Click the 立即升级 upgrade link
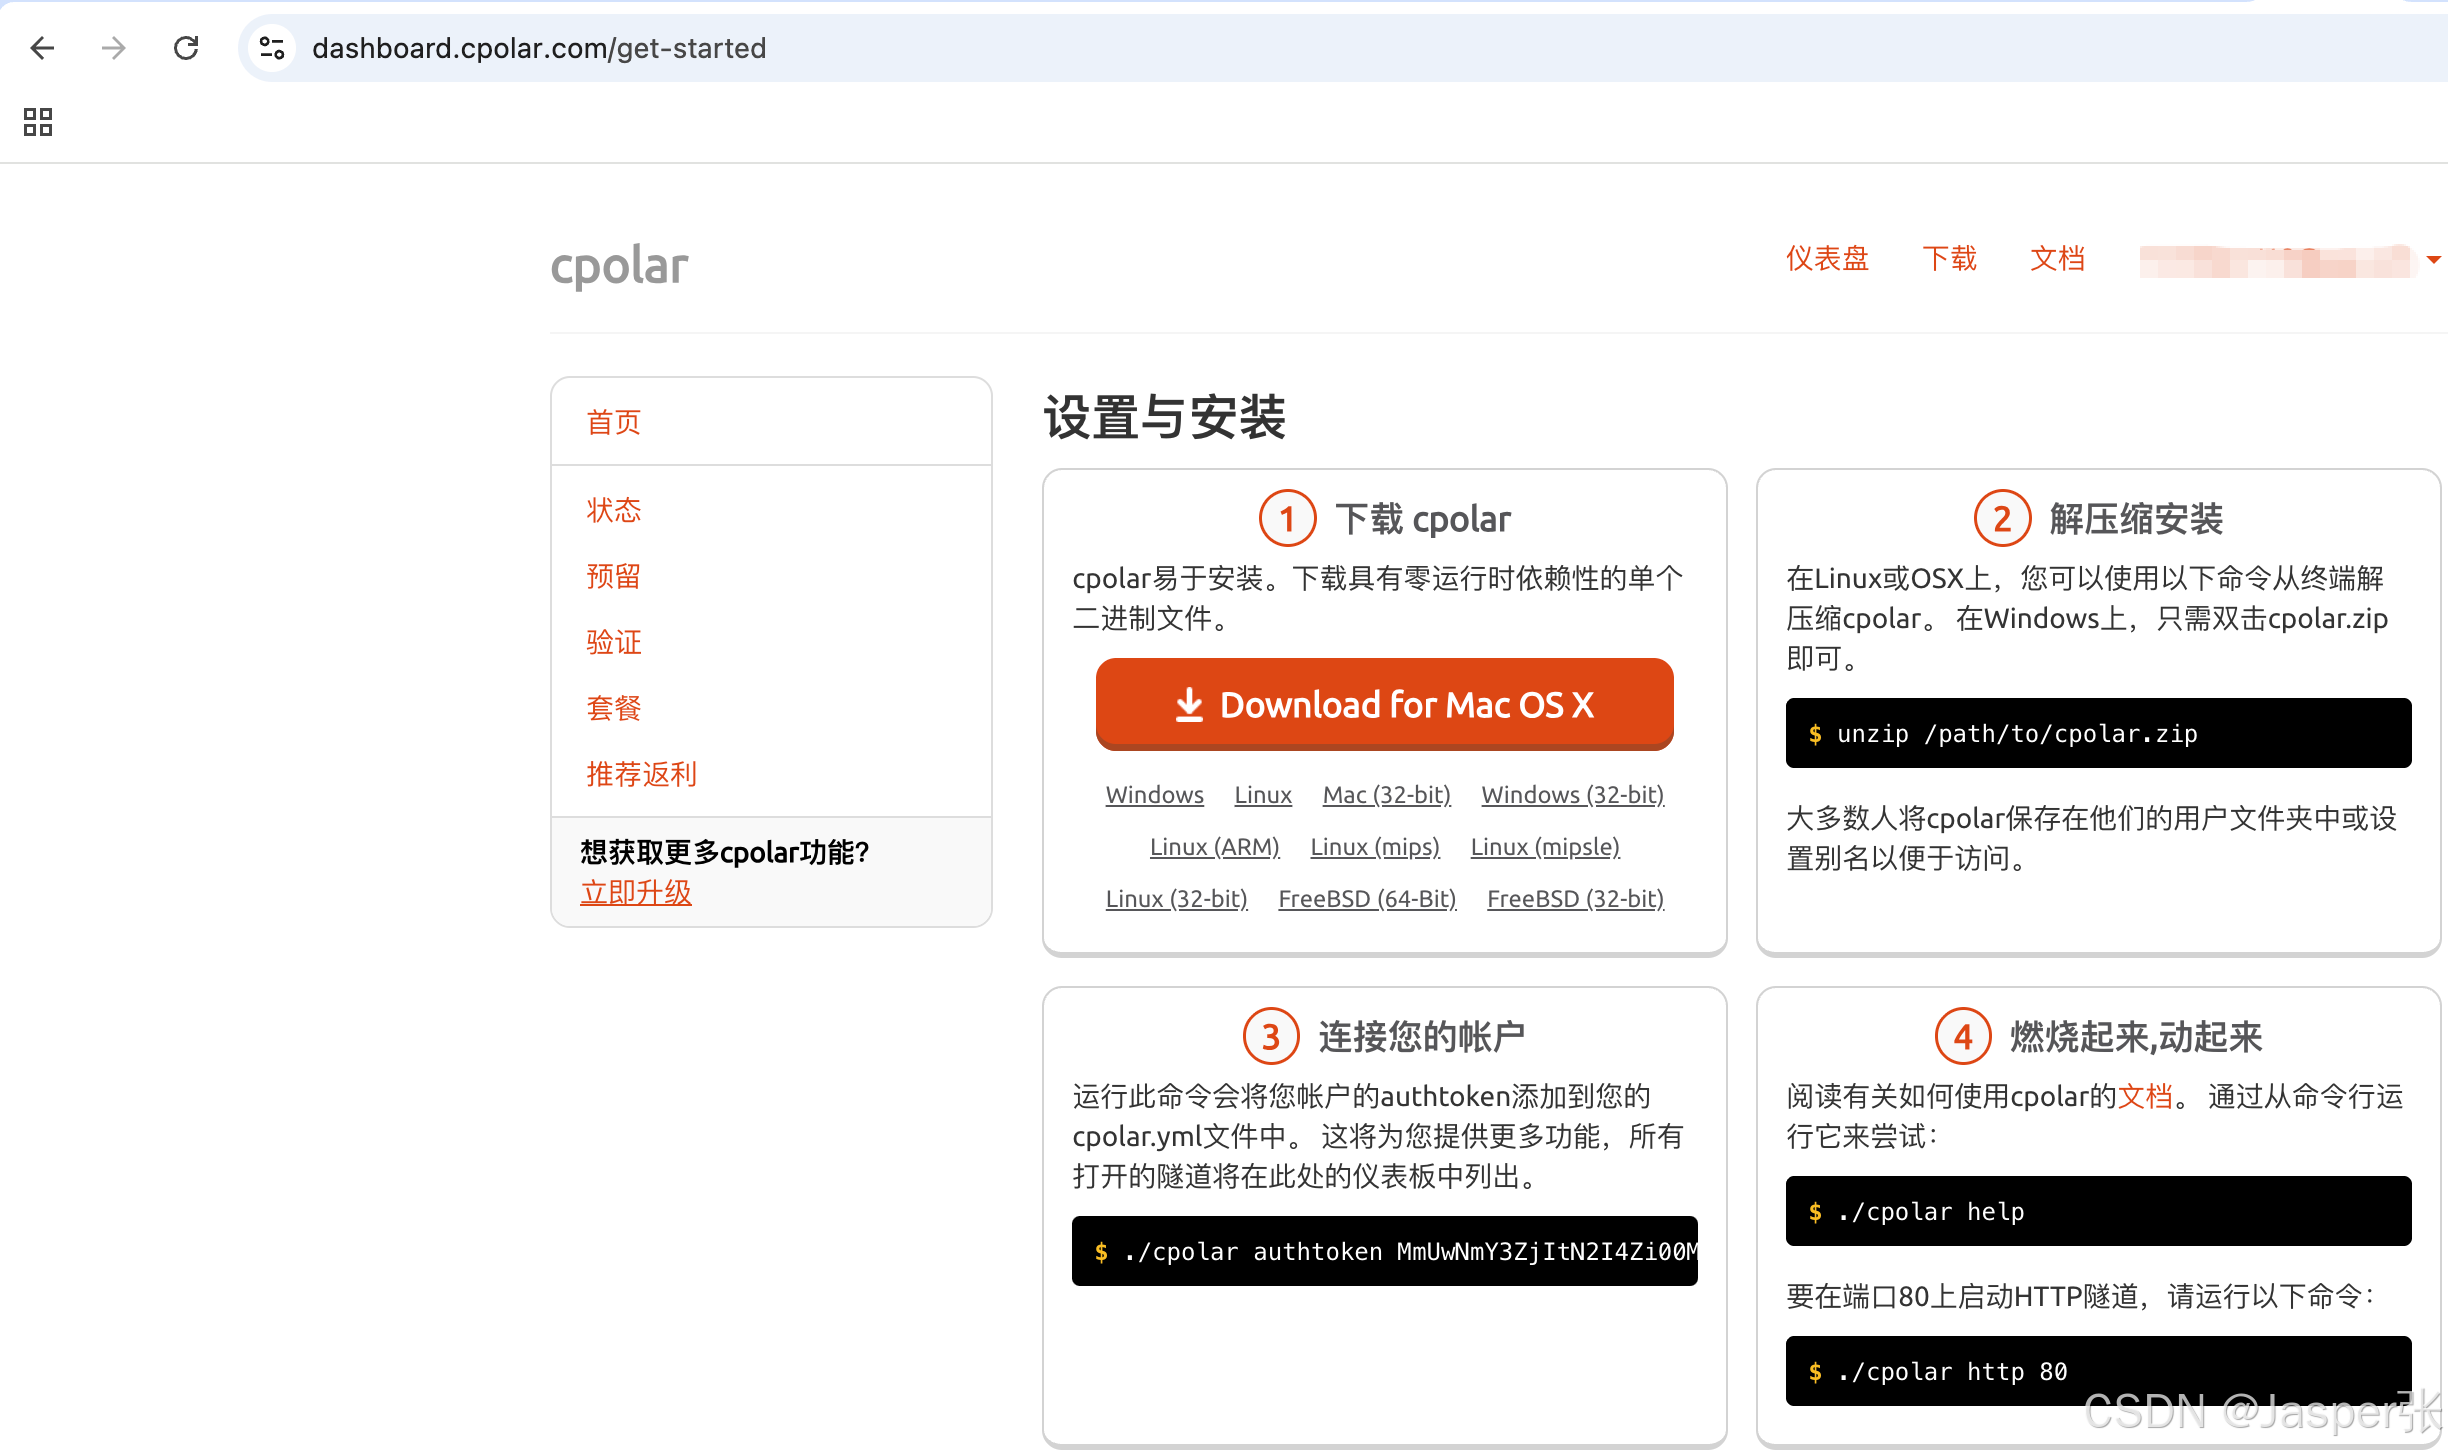Image resolution: width=2448 pixels, height=1452 pixels. (x=636, y=892)
